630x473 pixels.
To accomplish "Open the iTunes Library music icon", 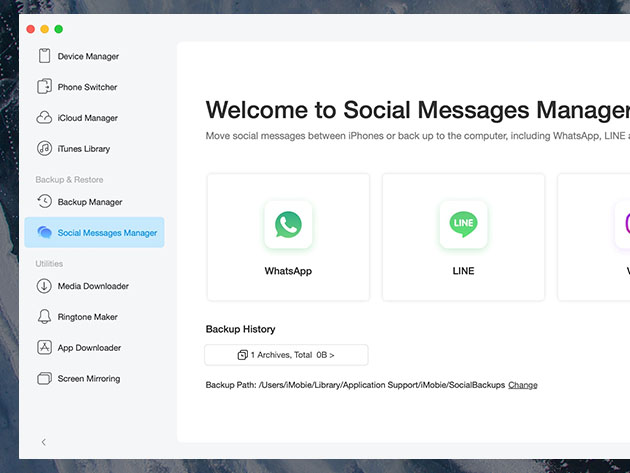I will coord(45,148).
